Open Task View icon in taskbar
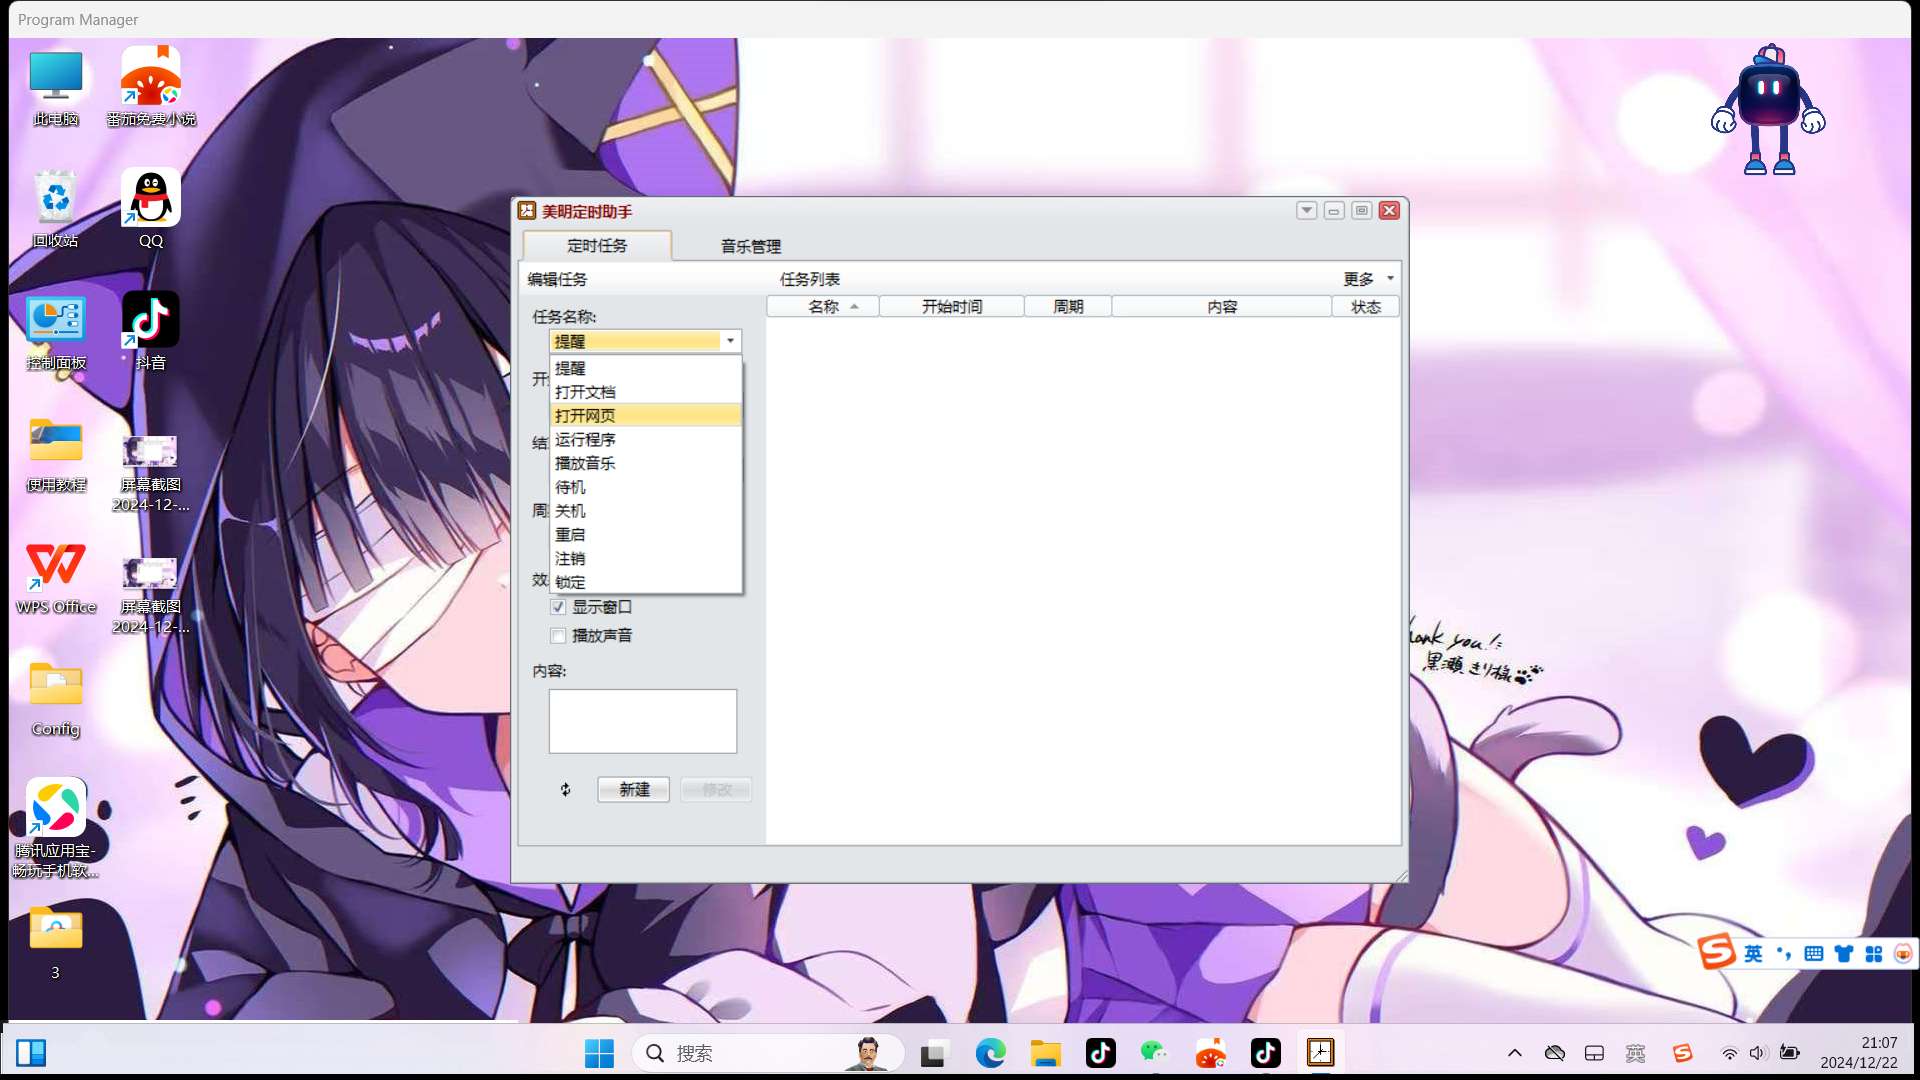This screenshot has width=1920, height=1080. [934, 1053]
